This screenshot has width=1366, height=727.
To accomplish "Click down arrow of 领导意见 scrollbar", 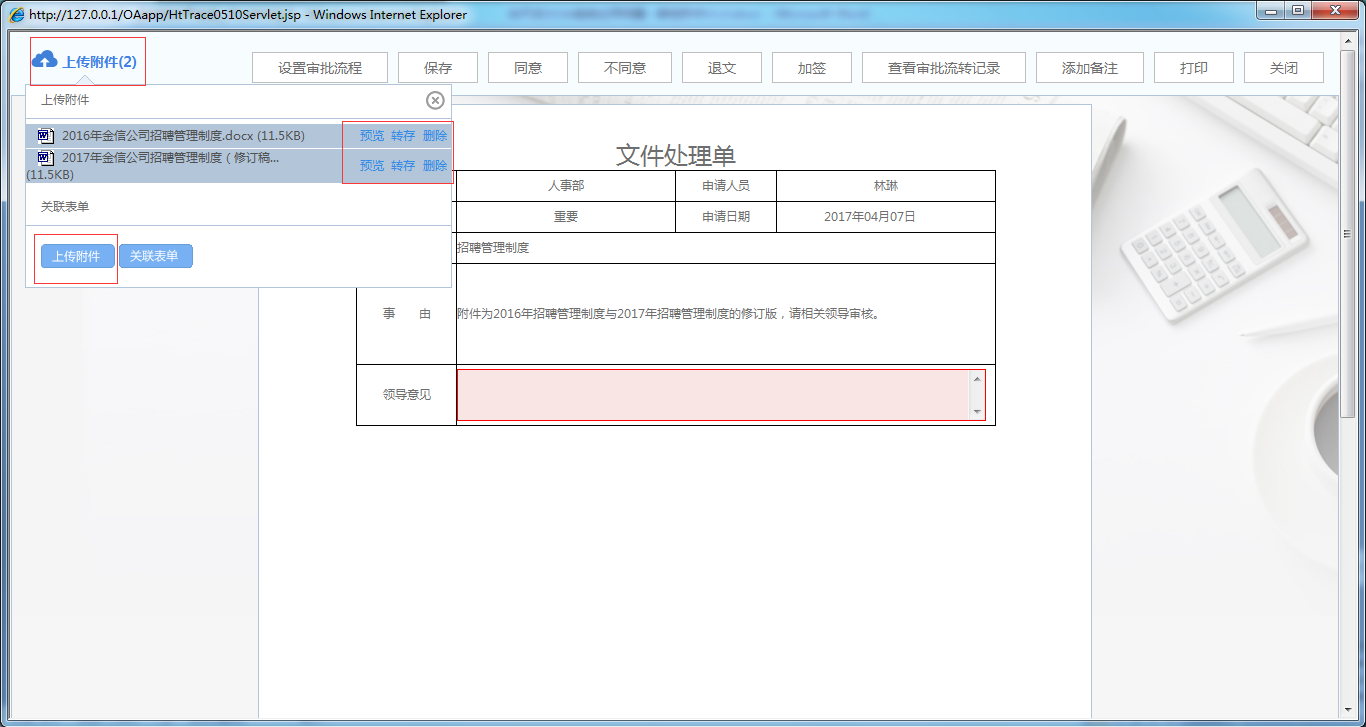I will (977, 412).
